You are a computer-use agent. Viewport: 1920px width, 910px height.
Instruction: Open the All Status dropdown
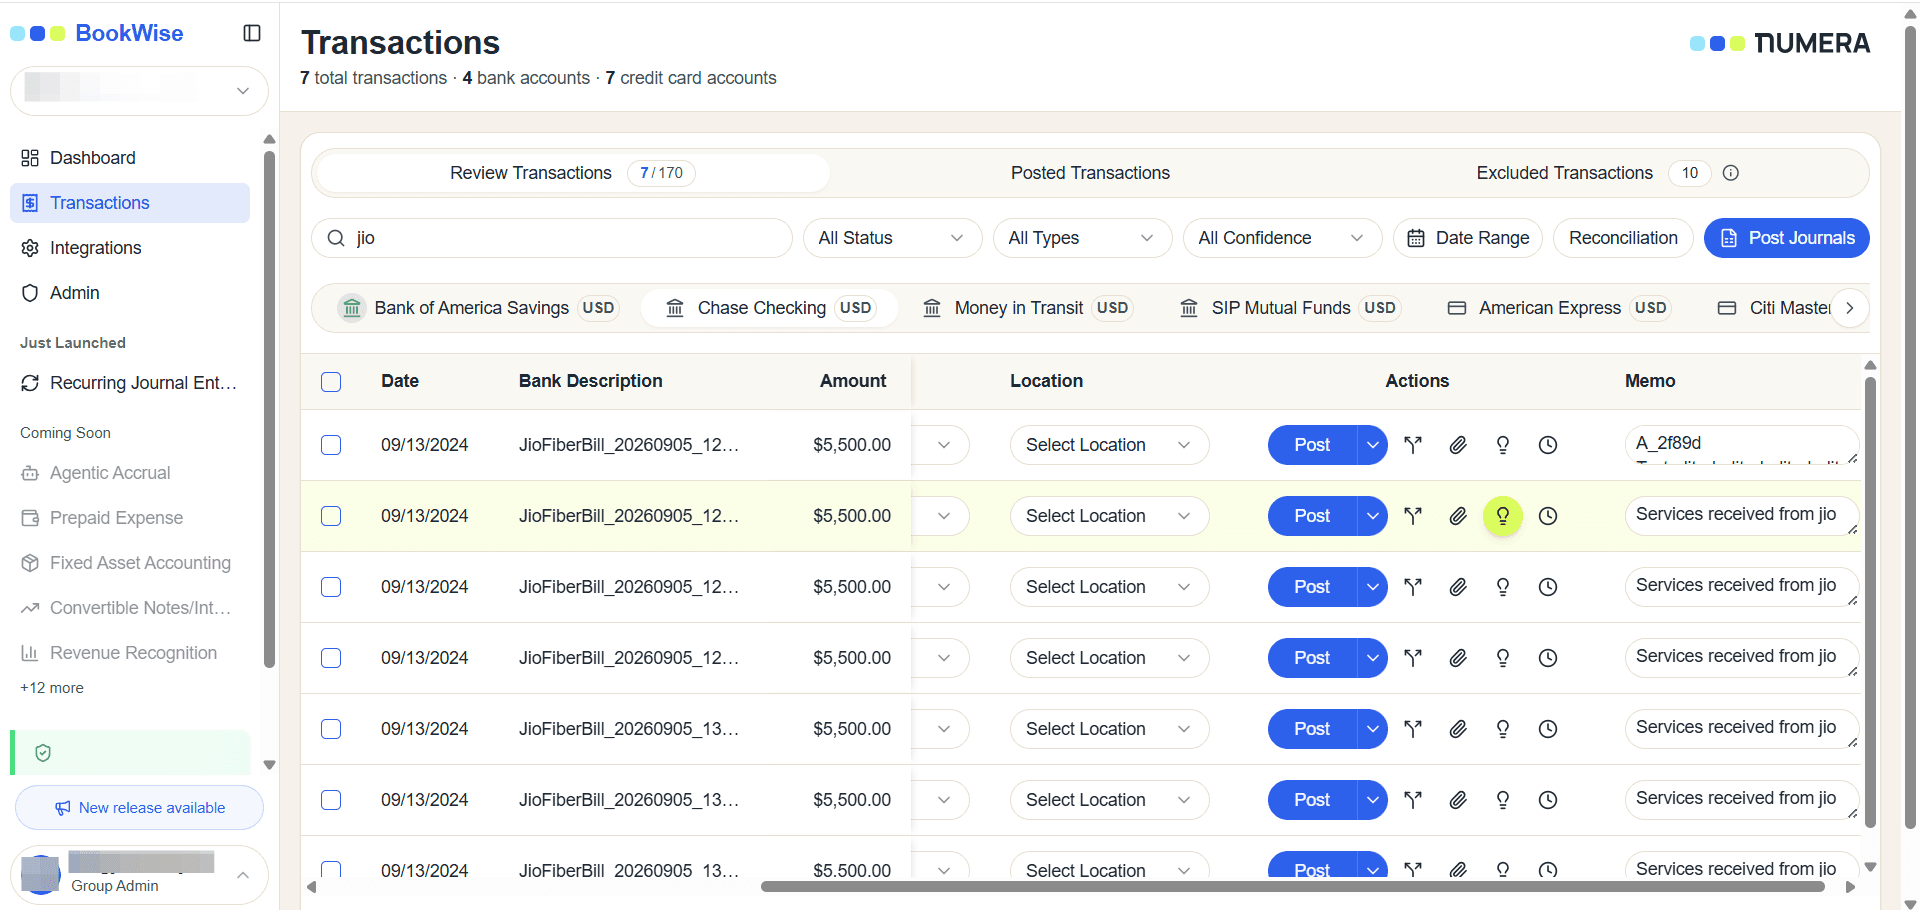click(892, 238)
